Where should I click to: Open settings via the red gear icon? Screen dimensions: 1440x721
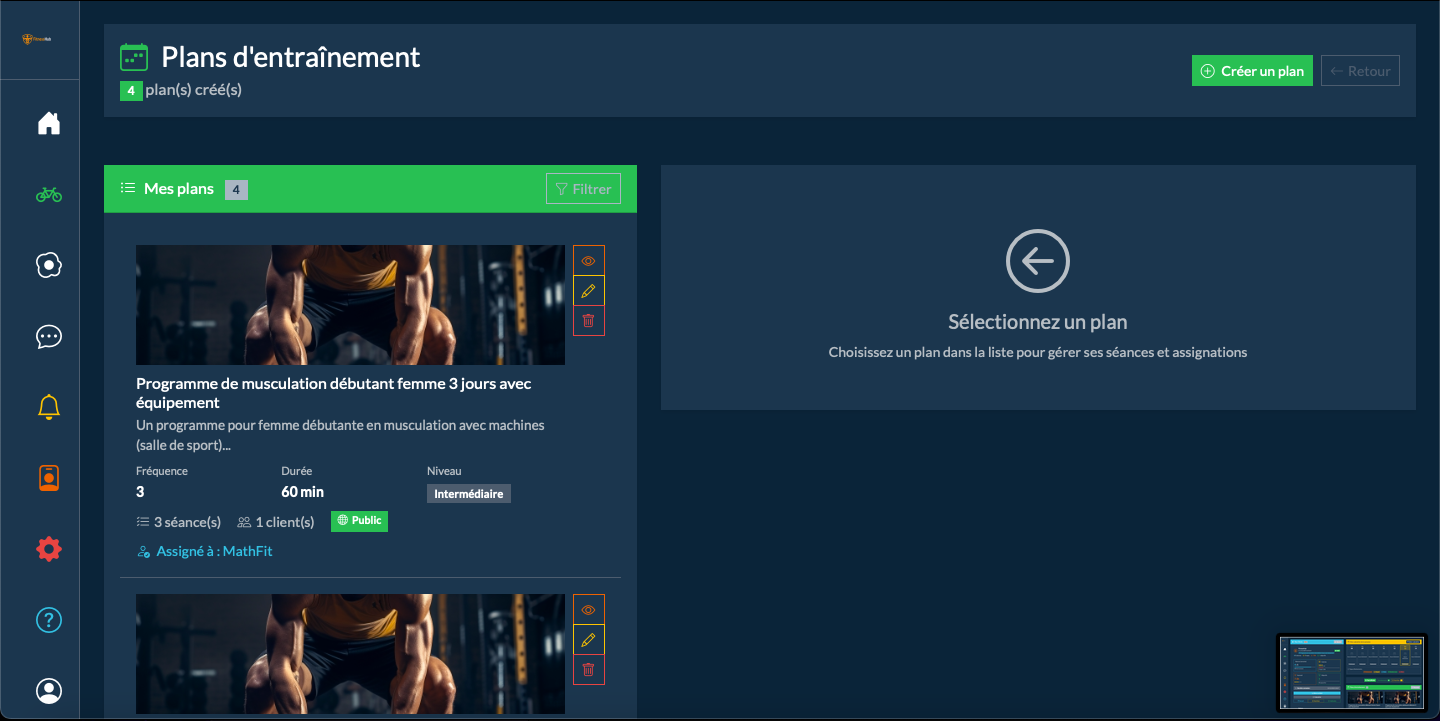(x=48, y=548)
